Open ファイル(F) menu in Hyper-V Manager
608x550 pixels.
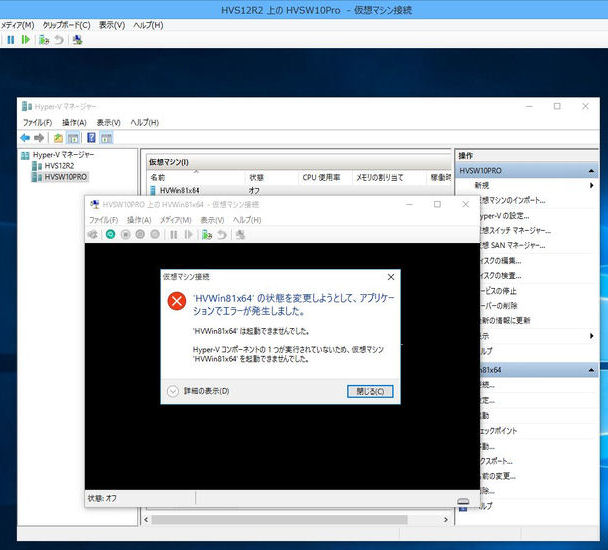click(37, 123)
